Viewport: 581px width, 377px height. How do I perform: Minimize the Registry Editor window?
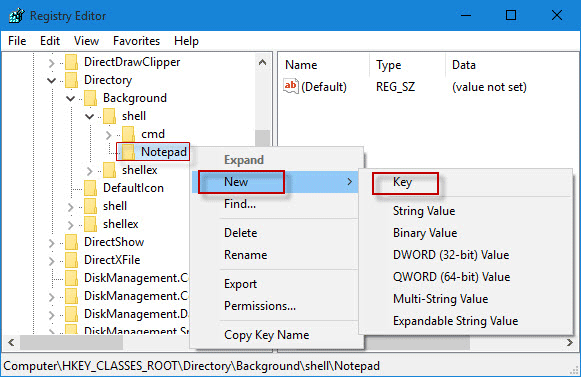466,16
